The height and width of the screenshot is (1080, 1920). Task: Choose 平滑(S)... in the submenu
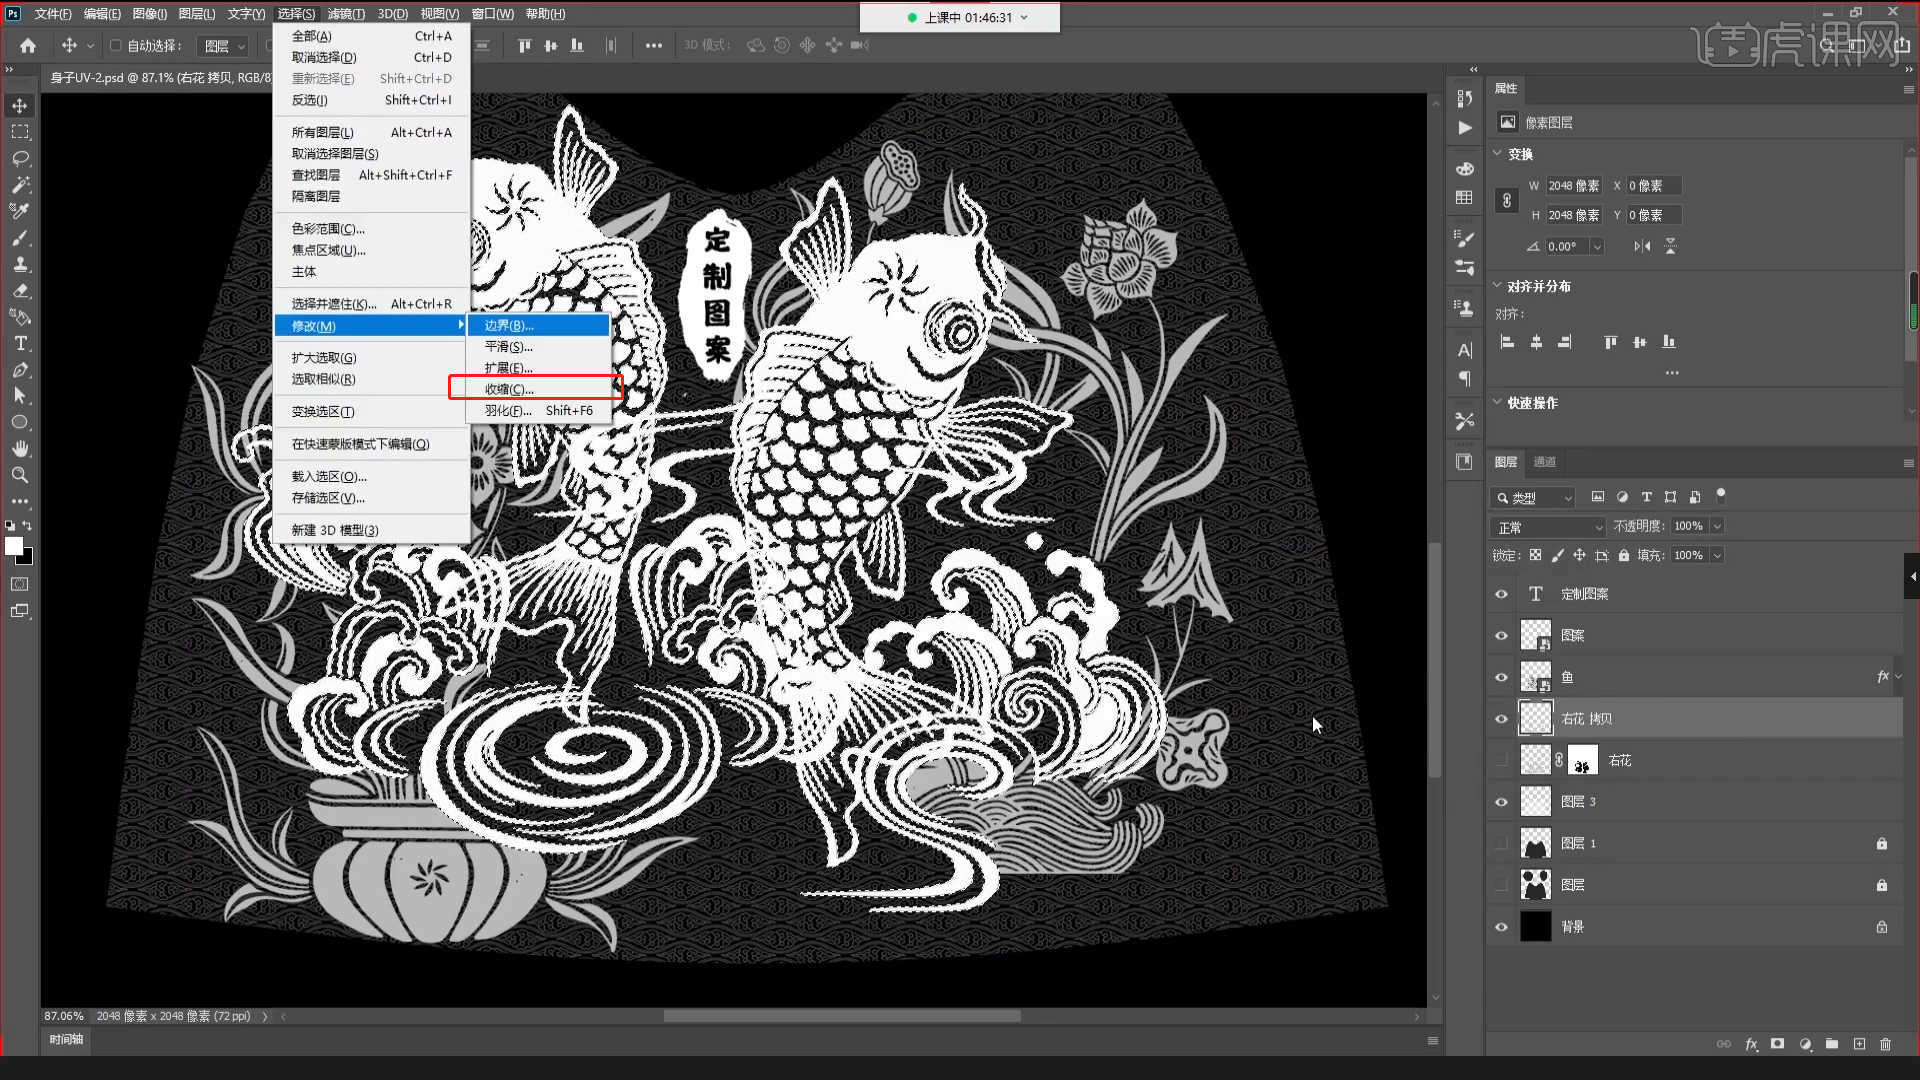click(x=539, y=347)
